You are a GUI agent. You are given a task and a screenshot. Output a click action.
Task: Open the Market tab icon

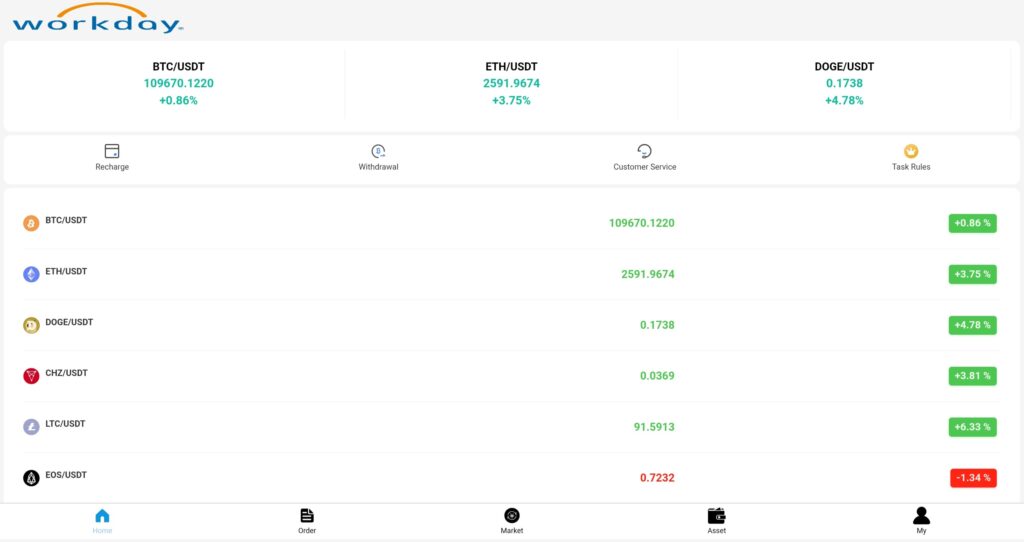pyautogui.click(x=512, y=516)
